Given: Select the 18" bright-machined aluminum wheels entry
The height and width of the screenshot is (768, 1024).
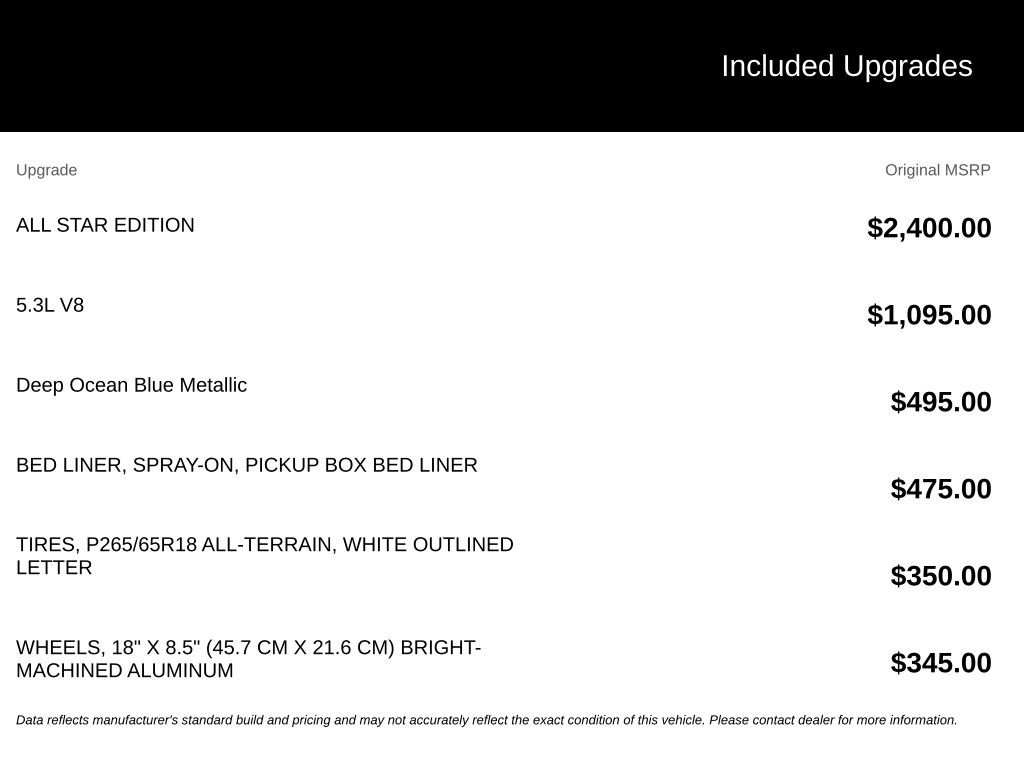Looking at the screenshot, I should [x=248, y=659].
